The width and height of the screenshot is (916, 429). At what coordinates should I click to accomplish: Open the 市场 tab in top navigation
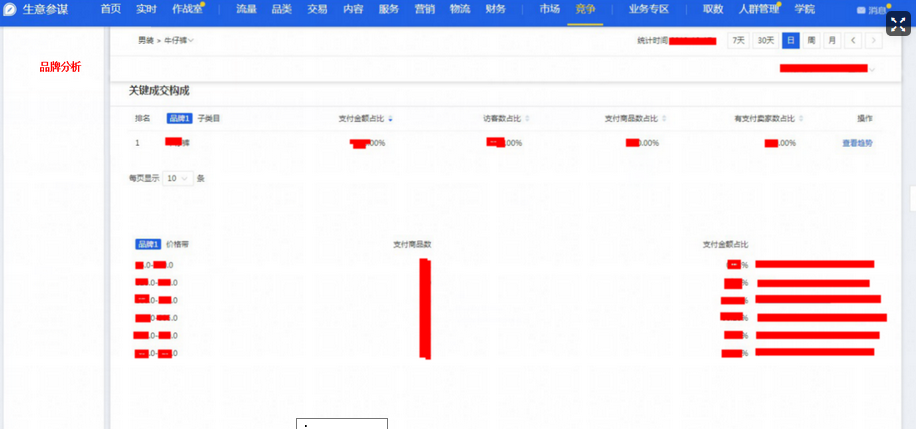549,9
